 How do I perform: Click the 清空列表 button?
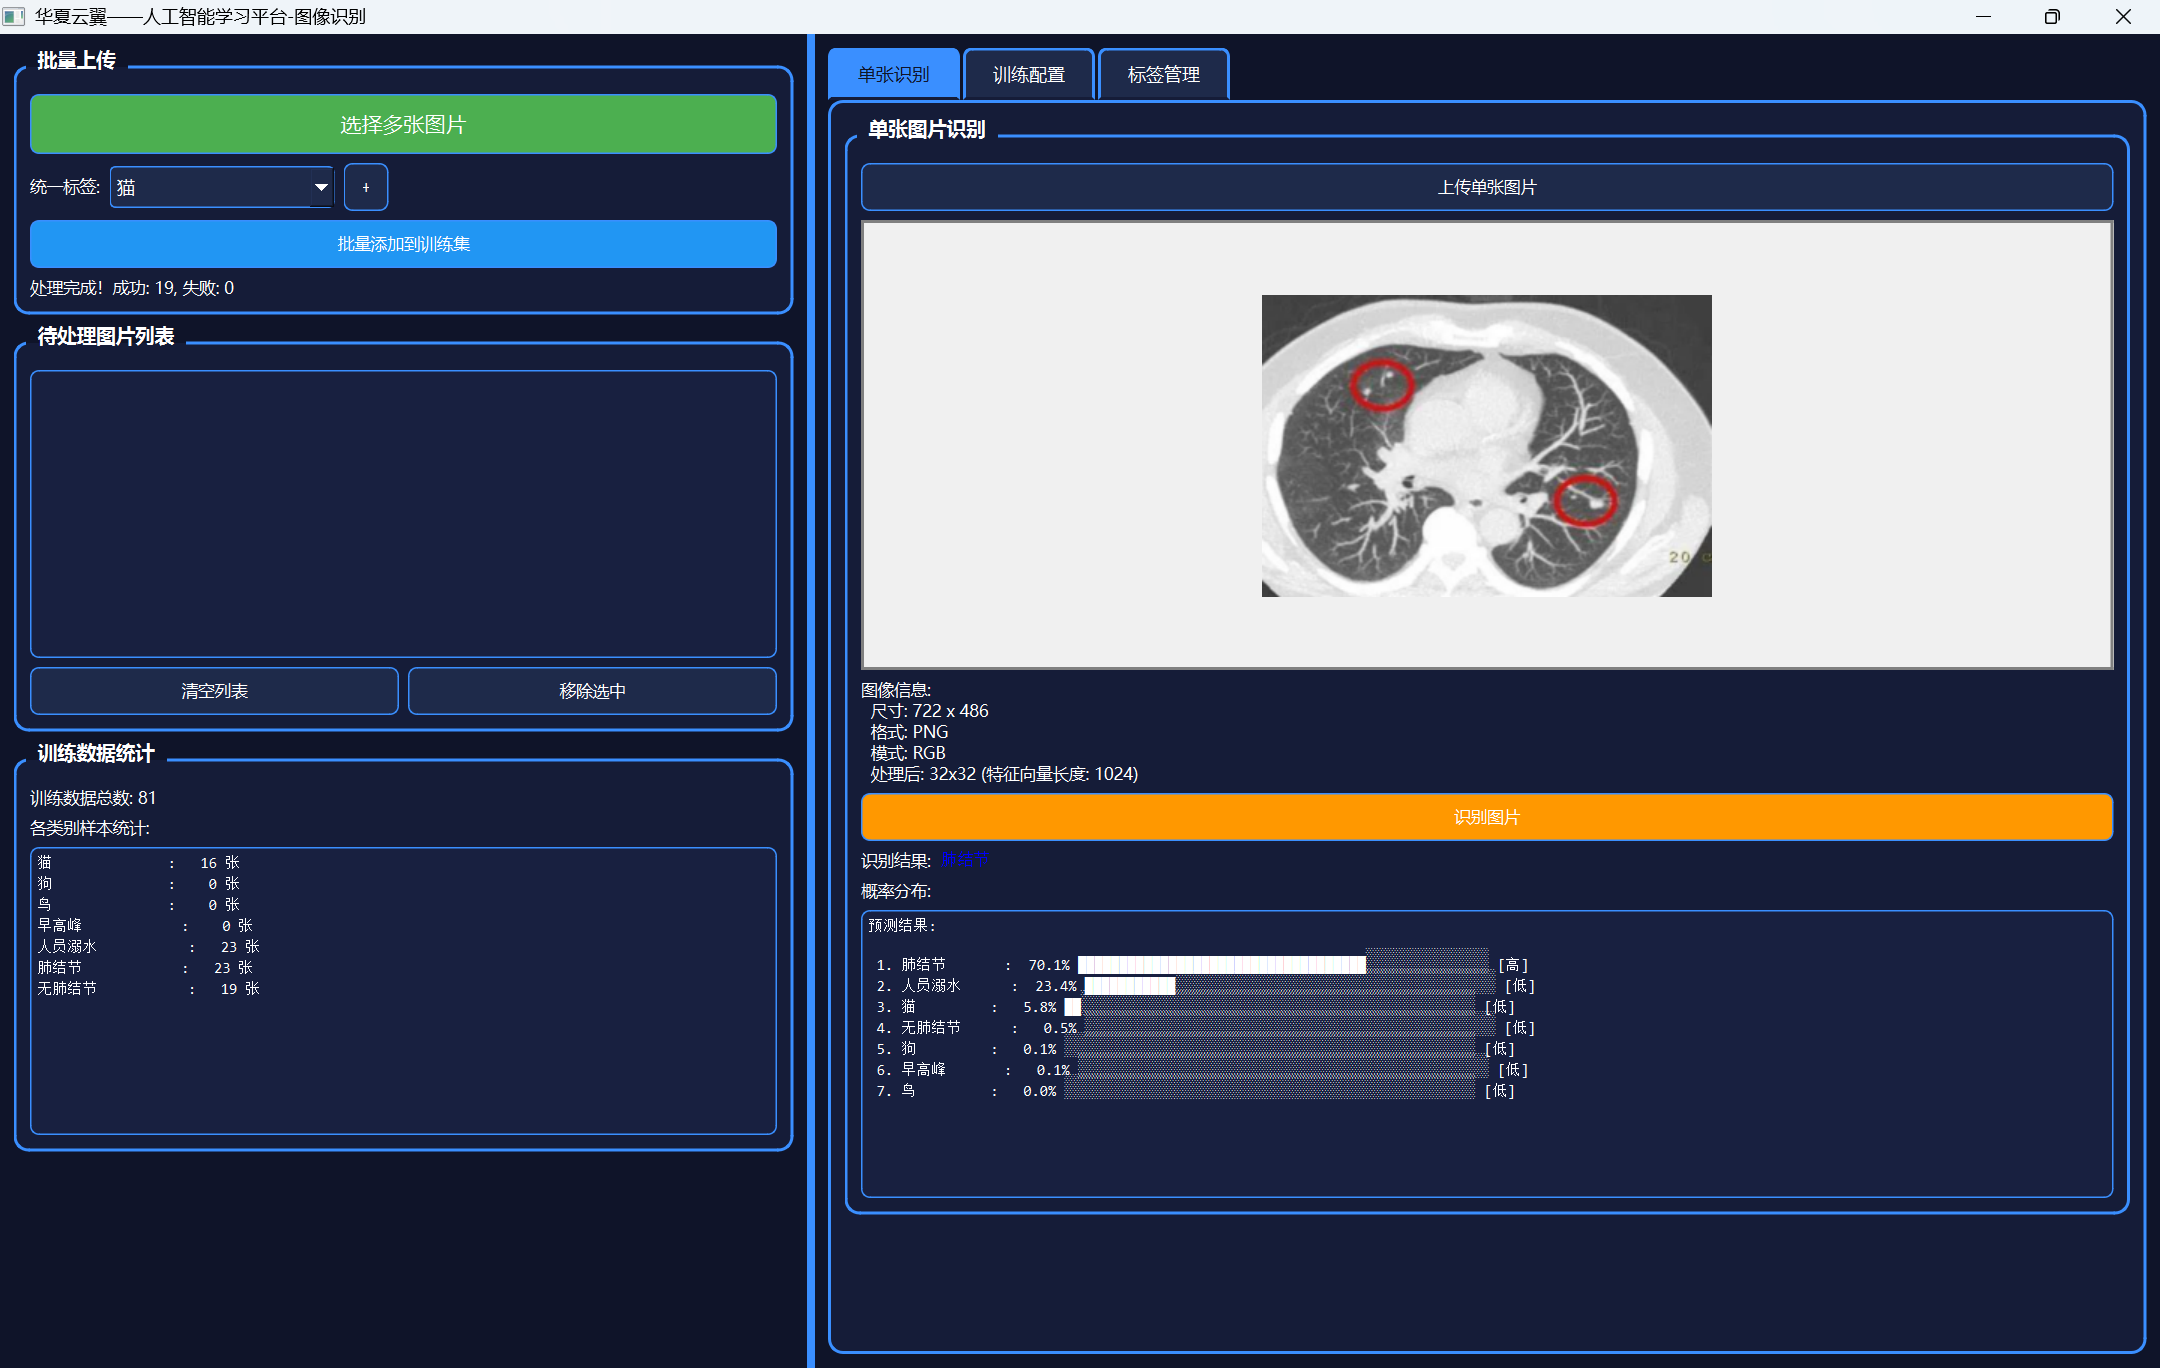coord(214,691)
